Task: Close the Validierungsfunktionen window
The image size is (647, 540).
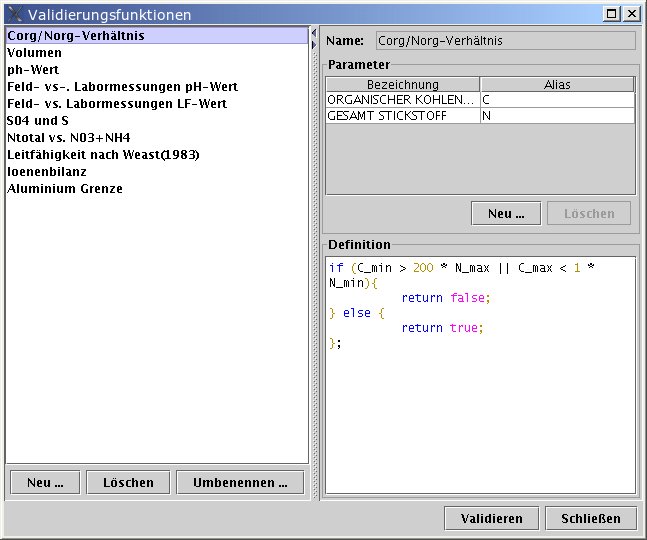Action: (632, 14)
